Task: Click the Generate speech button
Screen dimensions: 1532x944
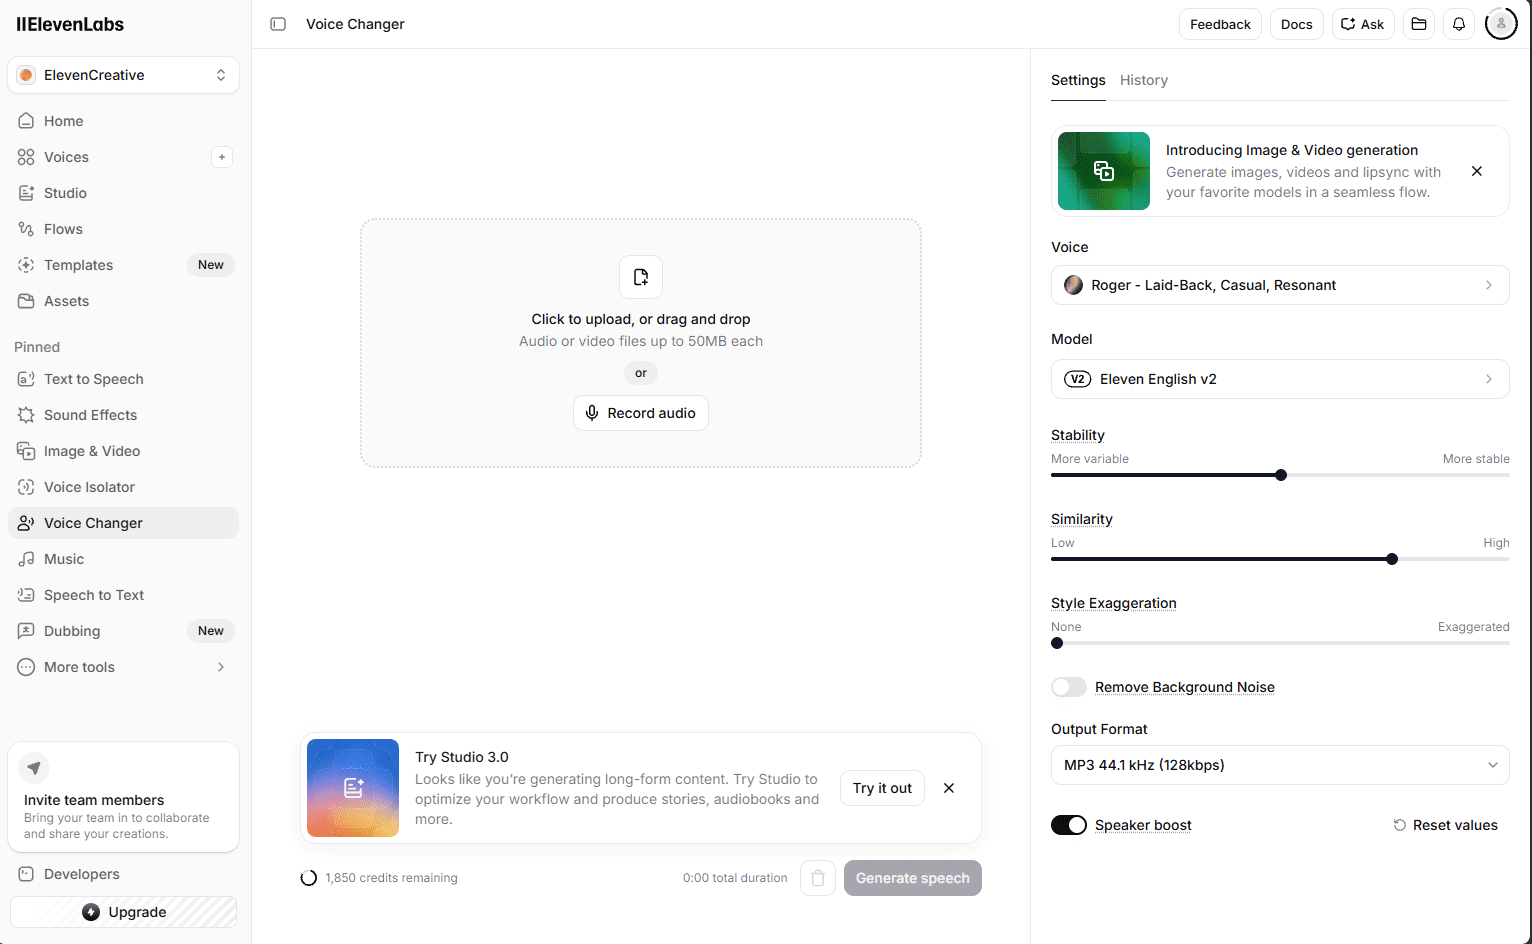Action: pyautogui.click(x=913, y=878)
